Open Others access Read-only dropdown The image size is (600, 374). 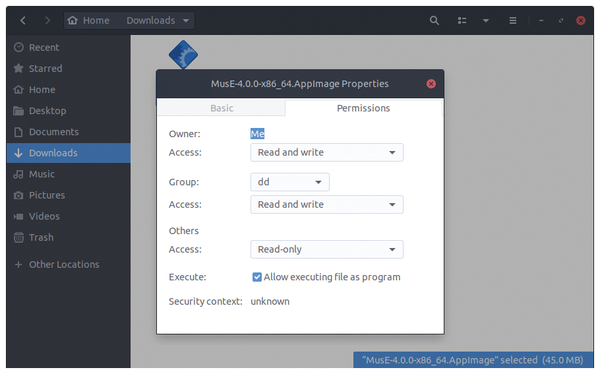[x=327, y=249]
